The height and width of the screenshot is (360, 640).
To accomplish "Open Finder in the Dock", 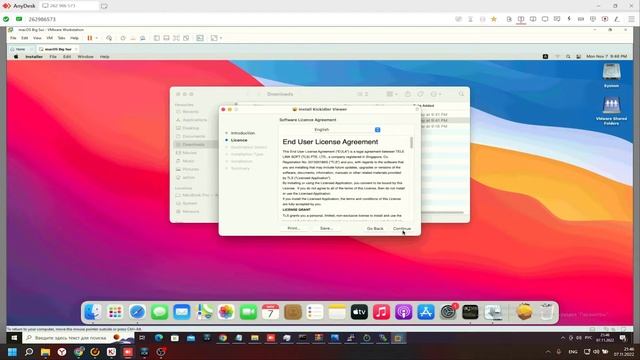I will point(93,312).
